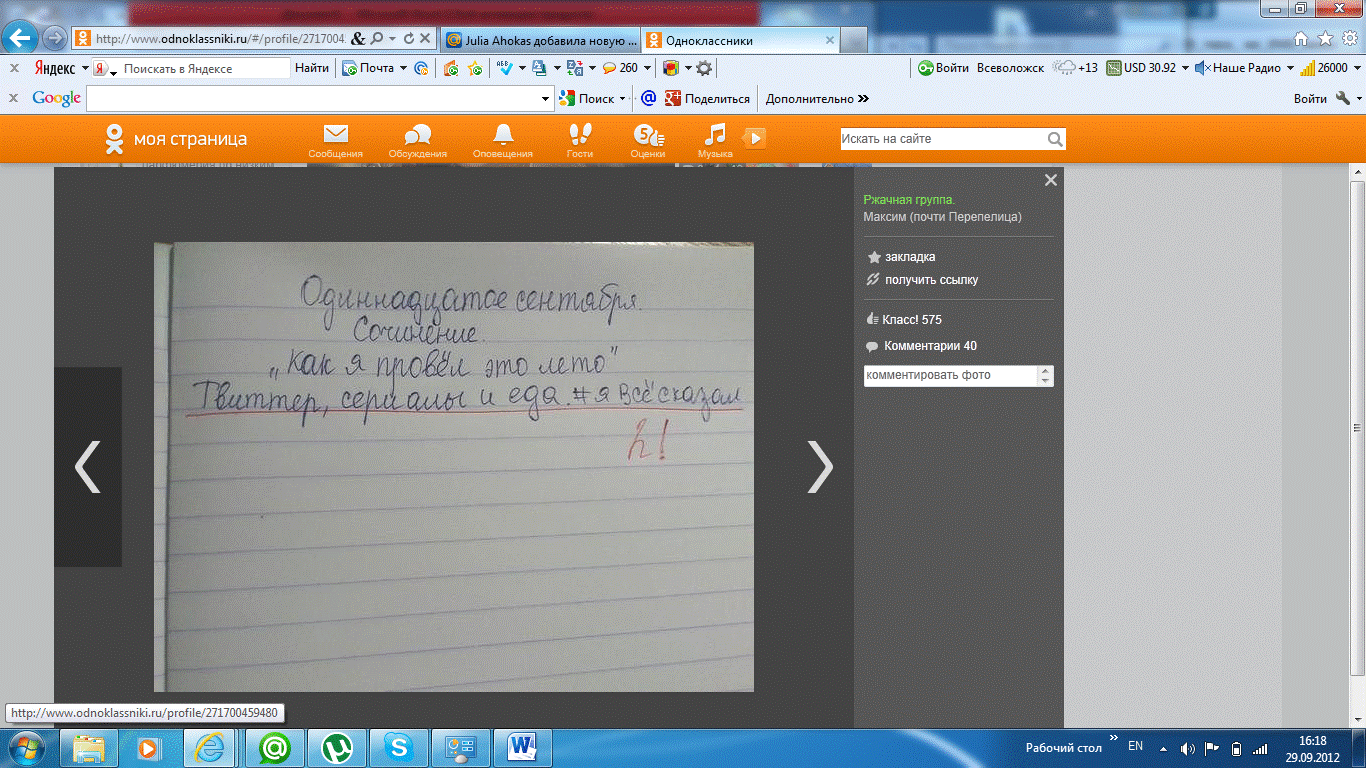Open Обсуждения discussions icon
This screenshot has width=1366, height=768.
click(417, 136)
